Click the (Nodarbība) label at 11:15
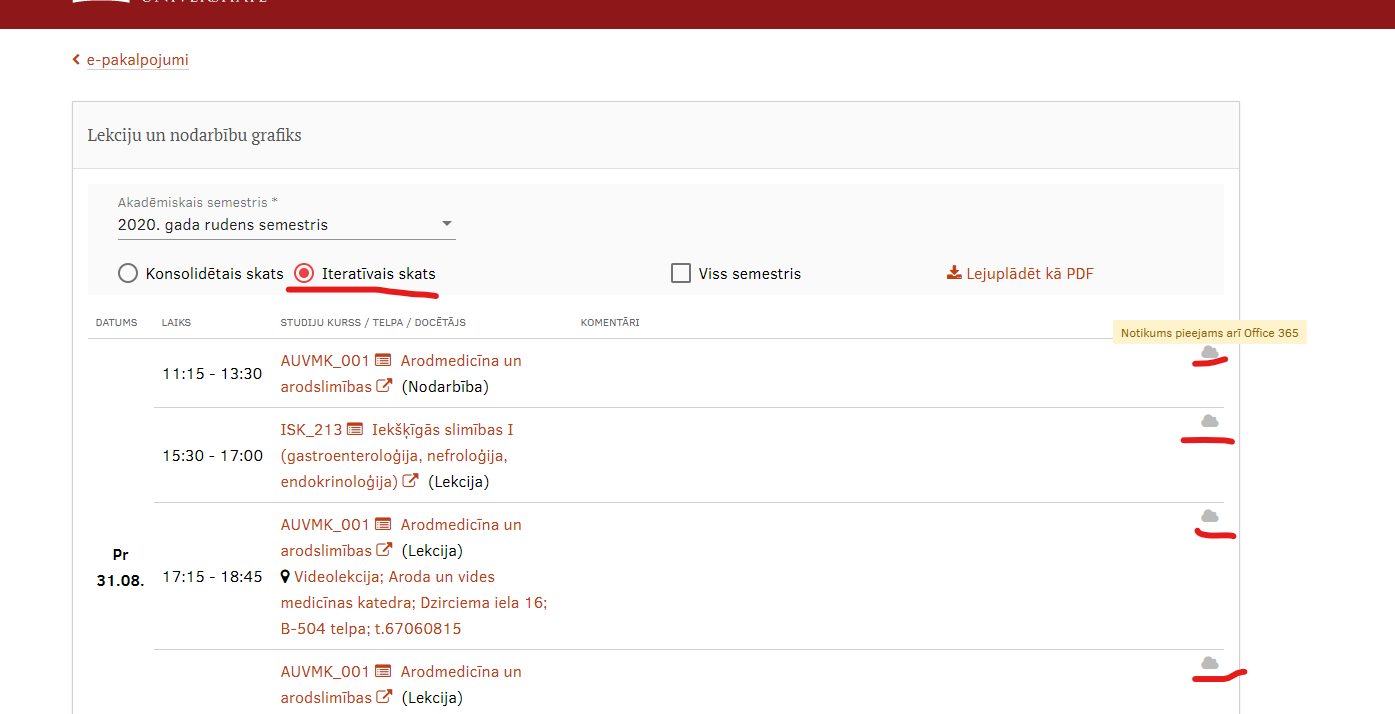Viewport: 1395px width, 714px height. point(445,387)
